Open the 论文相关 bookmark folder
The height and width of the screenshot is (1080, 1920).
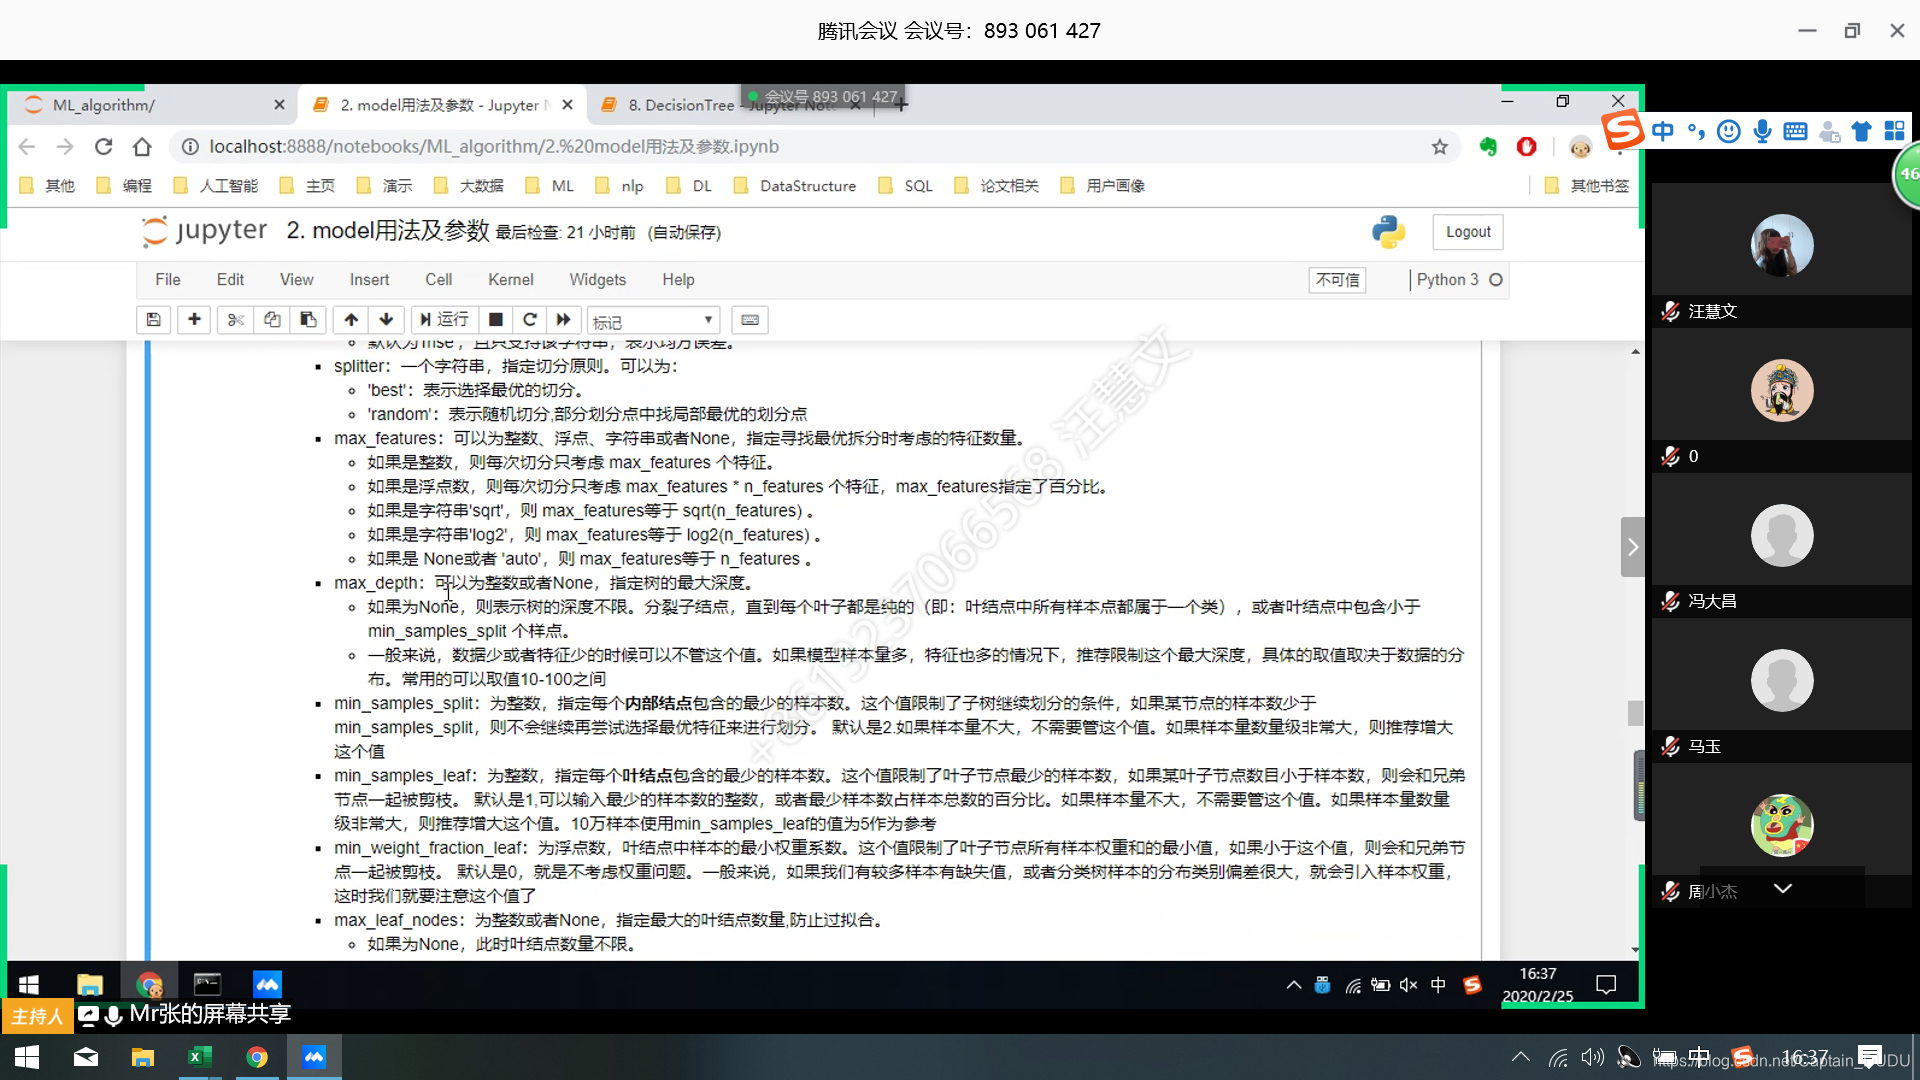(x=997, y=186)
